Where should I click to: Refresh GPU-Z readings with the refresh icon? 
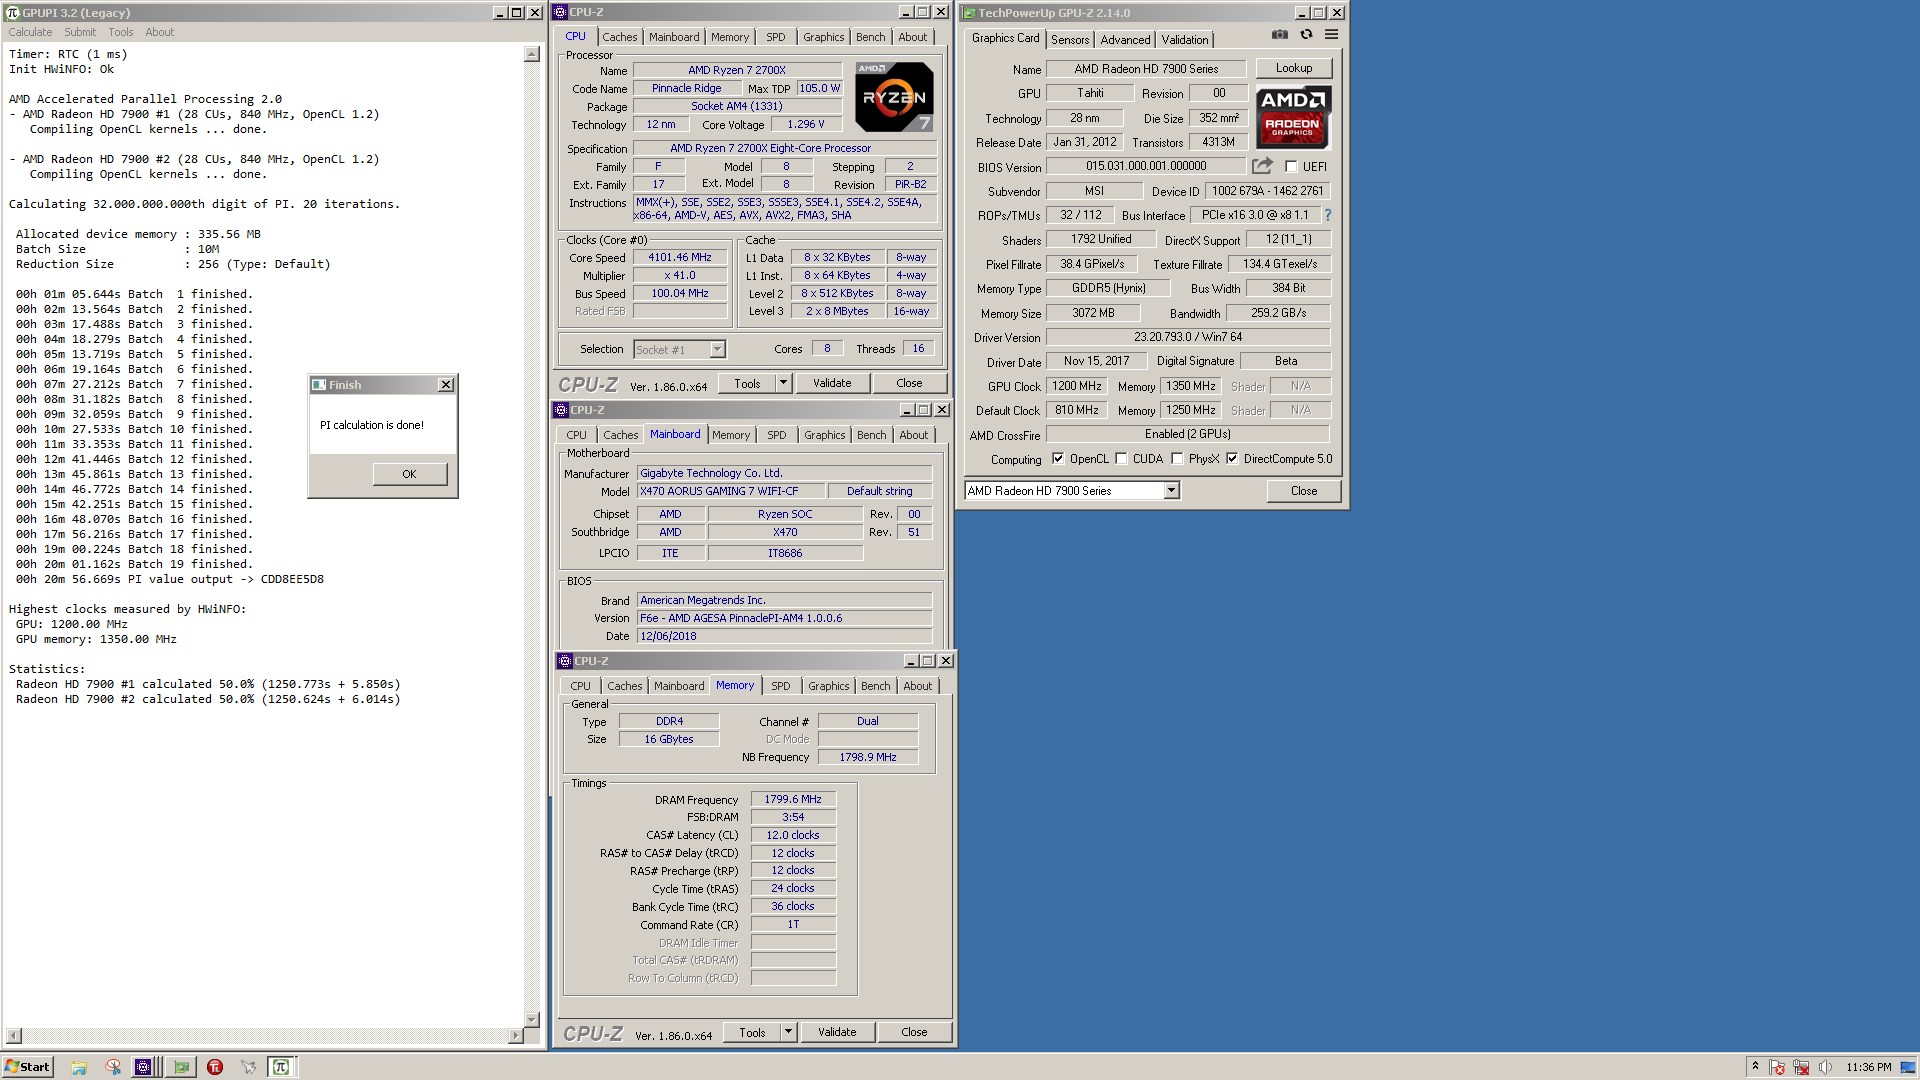point(1306,34)
